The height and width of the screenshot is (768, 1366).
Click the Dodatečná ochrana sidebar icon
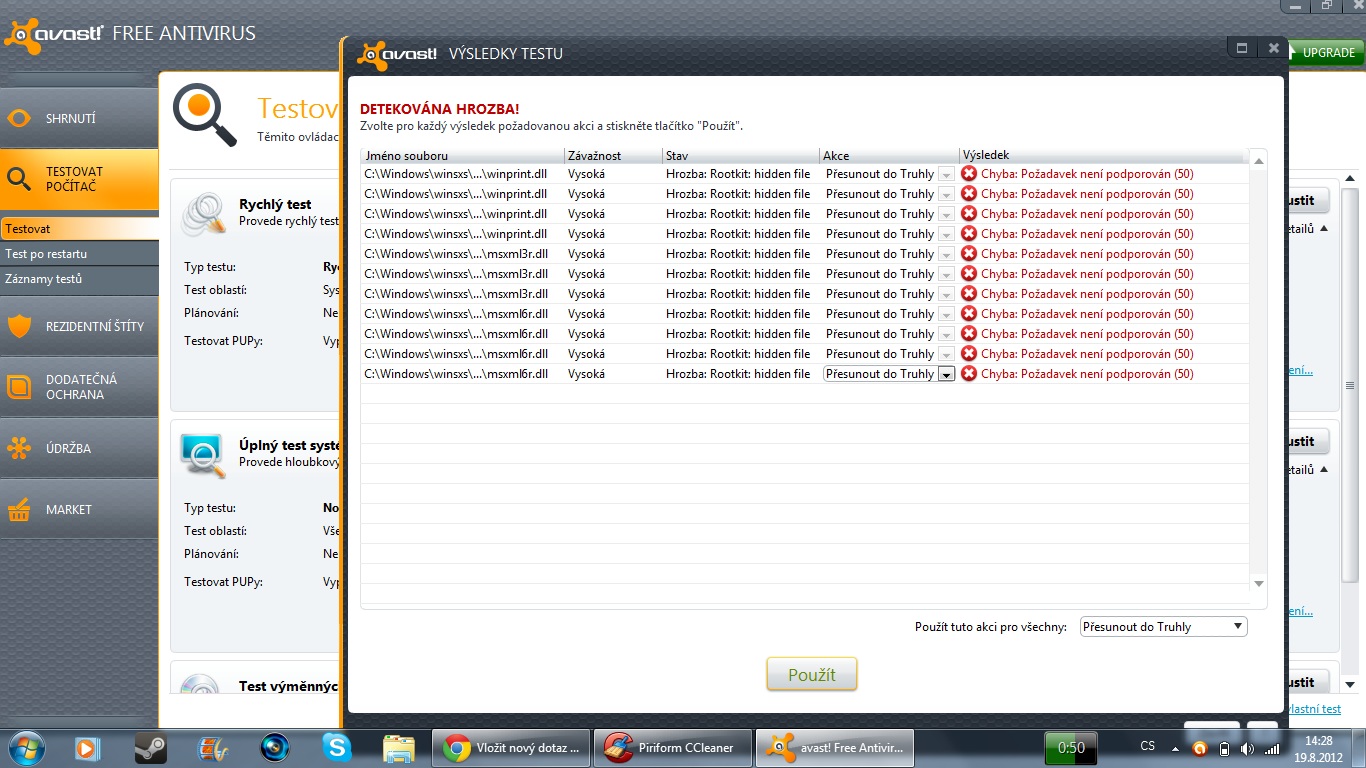pos(19,387)
